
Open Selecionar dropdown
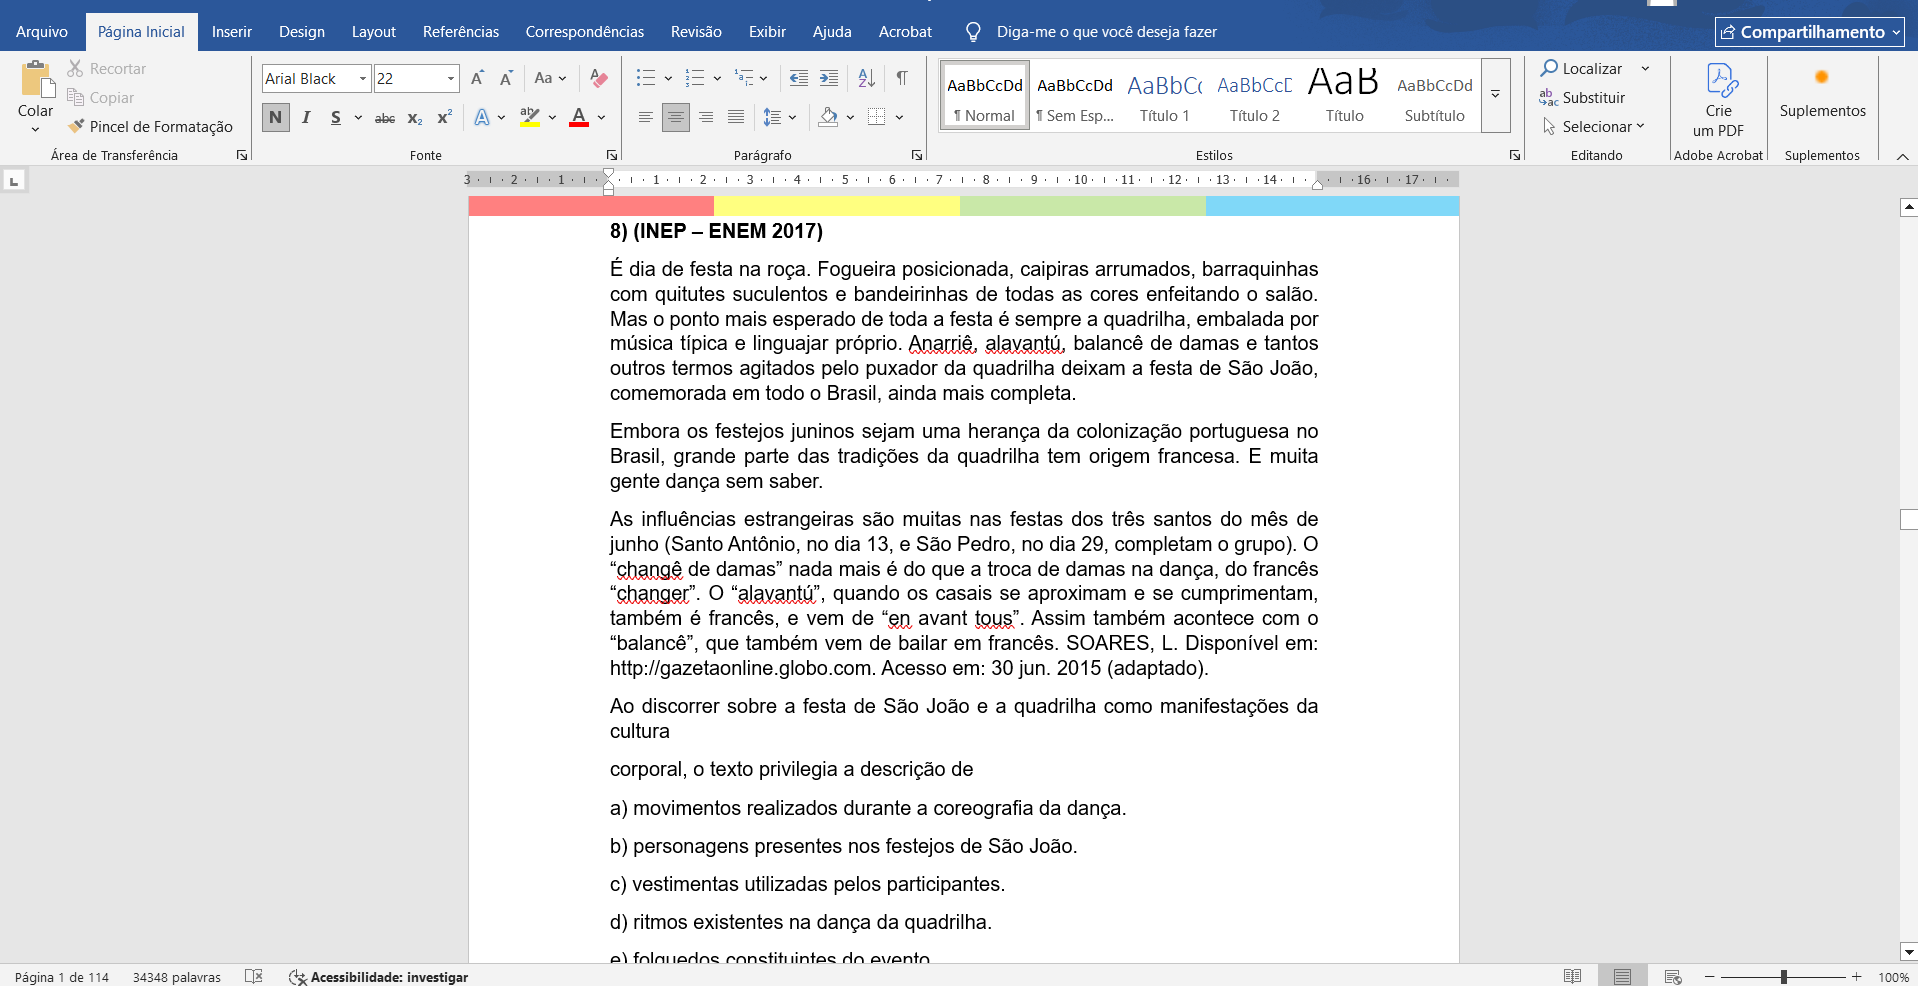coord(1594,126)
